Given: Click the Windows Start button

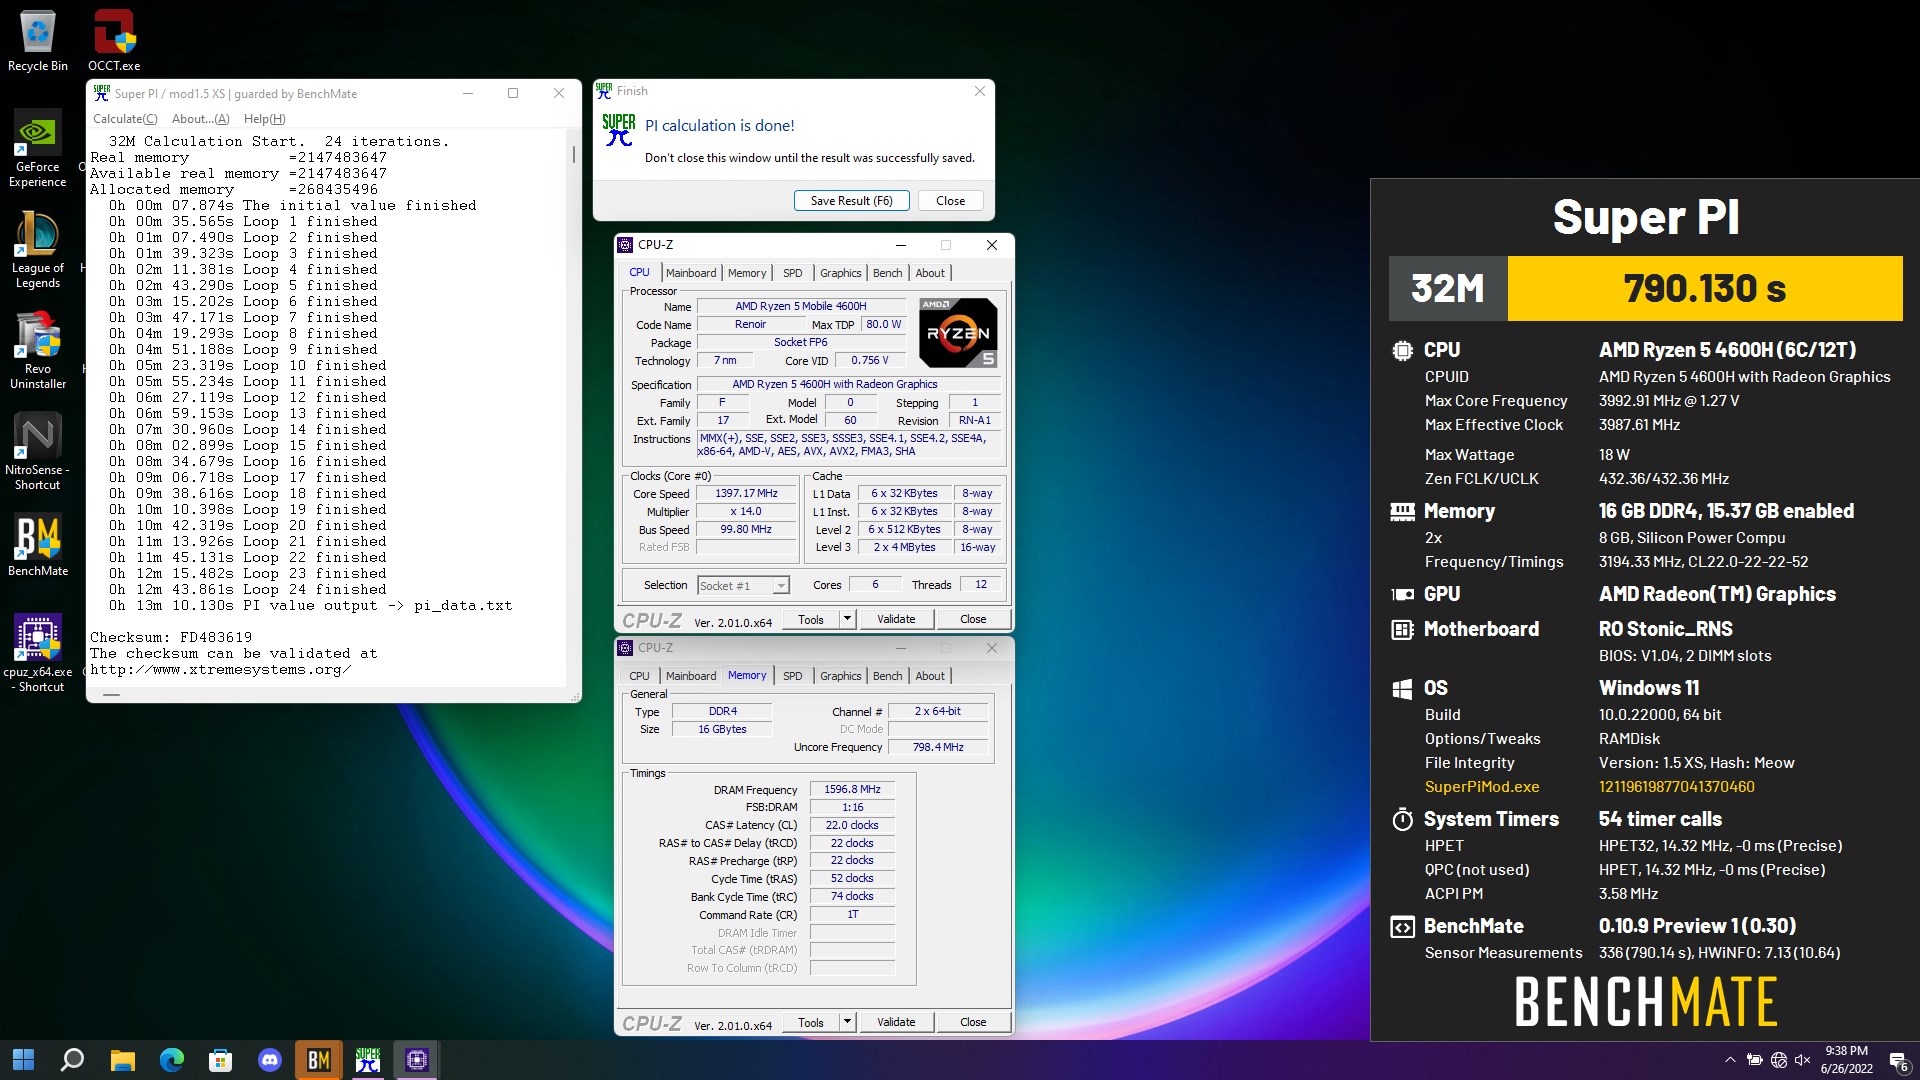Looking at the screenshot, I should tap(23, 1059).
